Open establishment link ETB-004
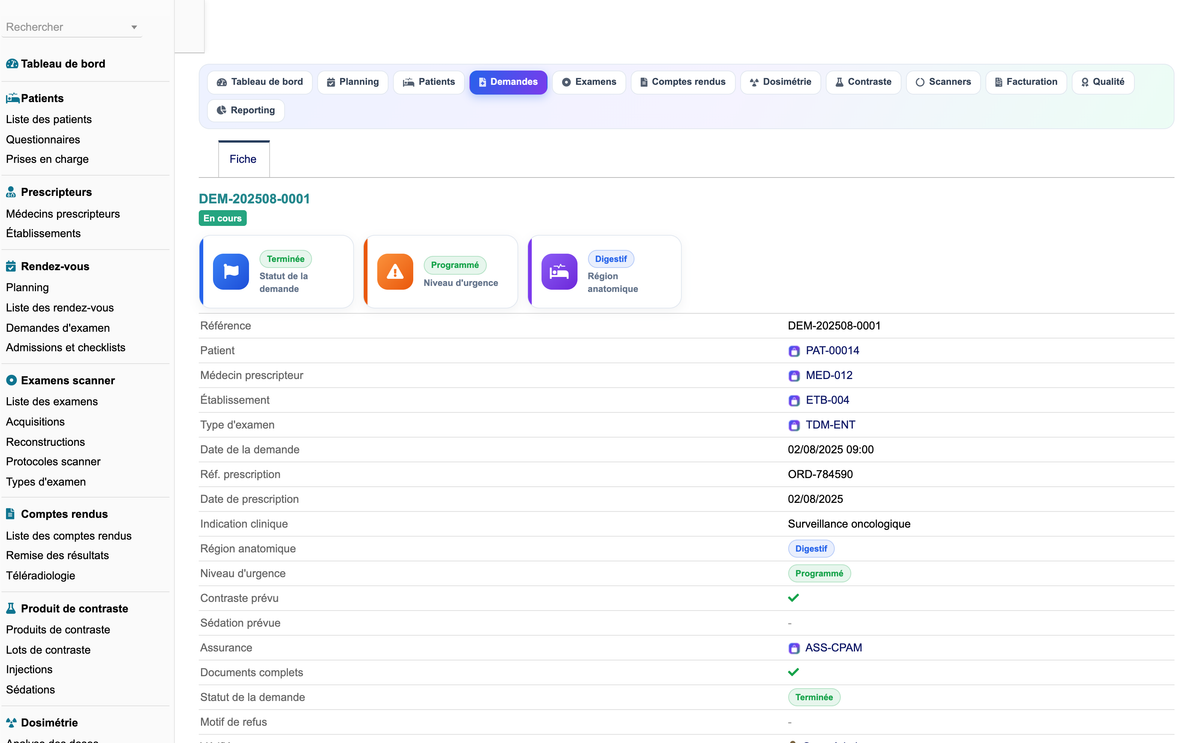The width and height of the screenshot is (1200, 743). click(827, 400)
